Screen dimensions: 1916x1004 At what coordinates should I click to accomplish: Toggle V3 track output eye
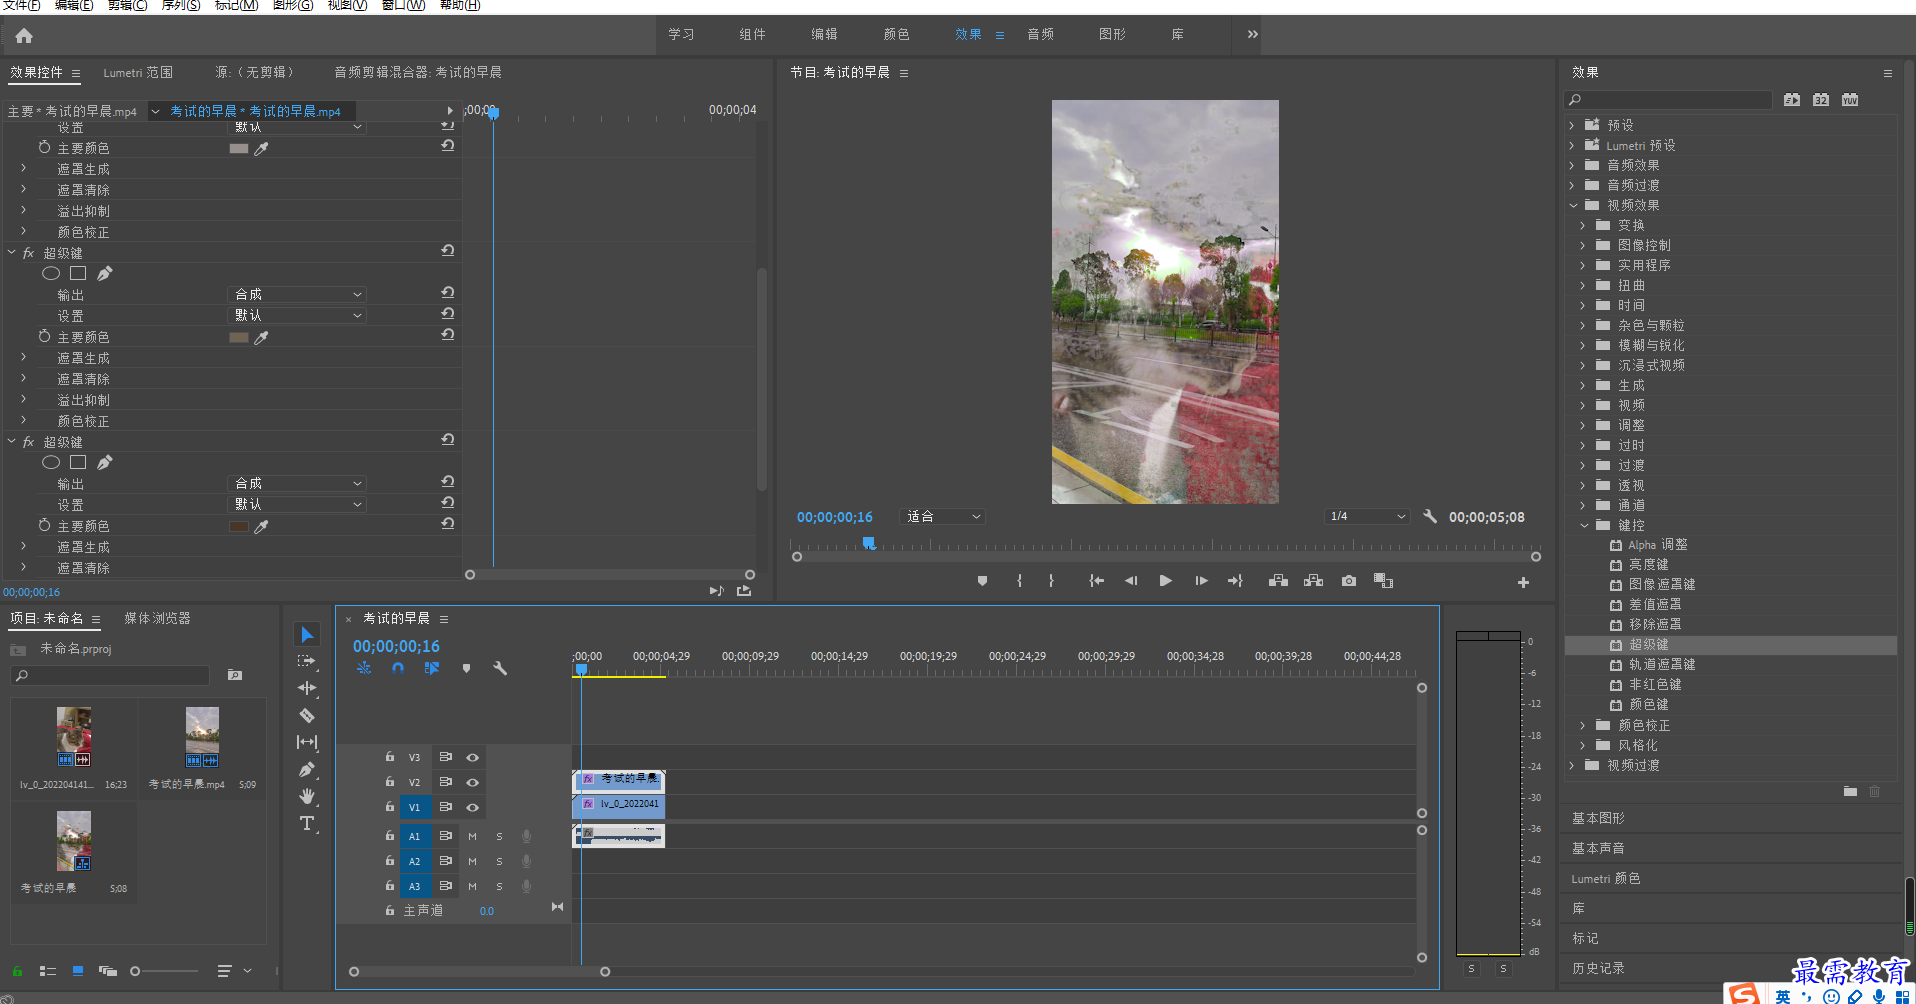(472, 757)
